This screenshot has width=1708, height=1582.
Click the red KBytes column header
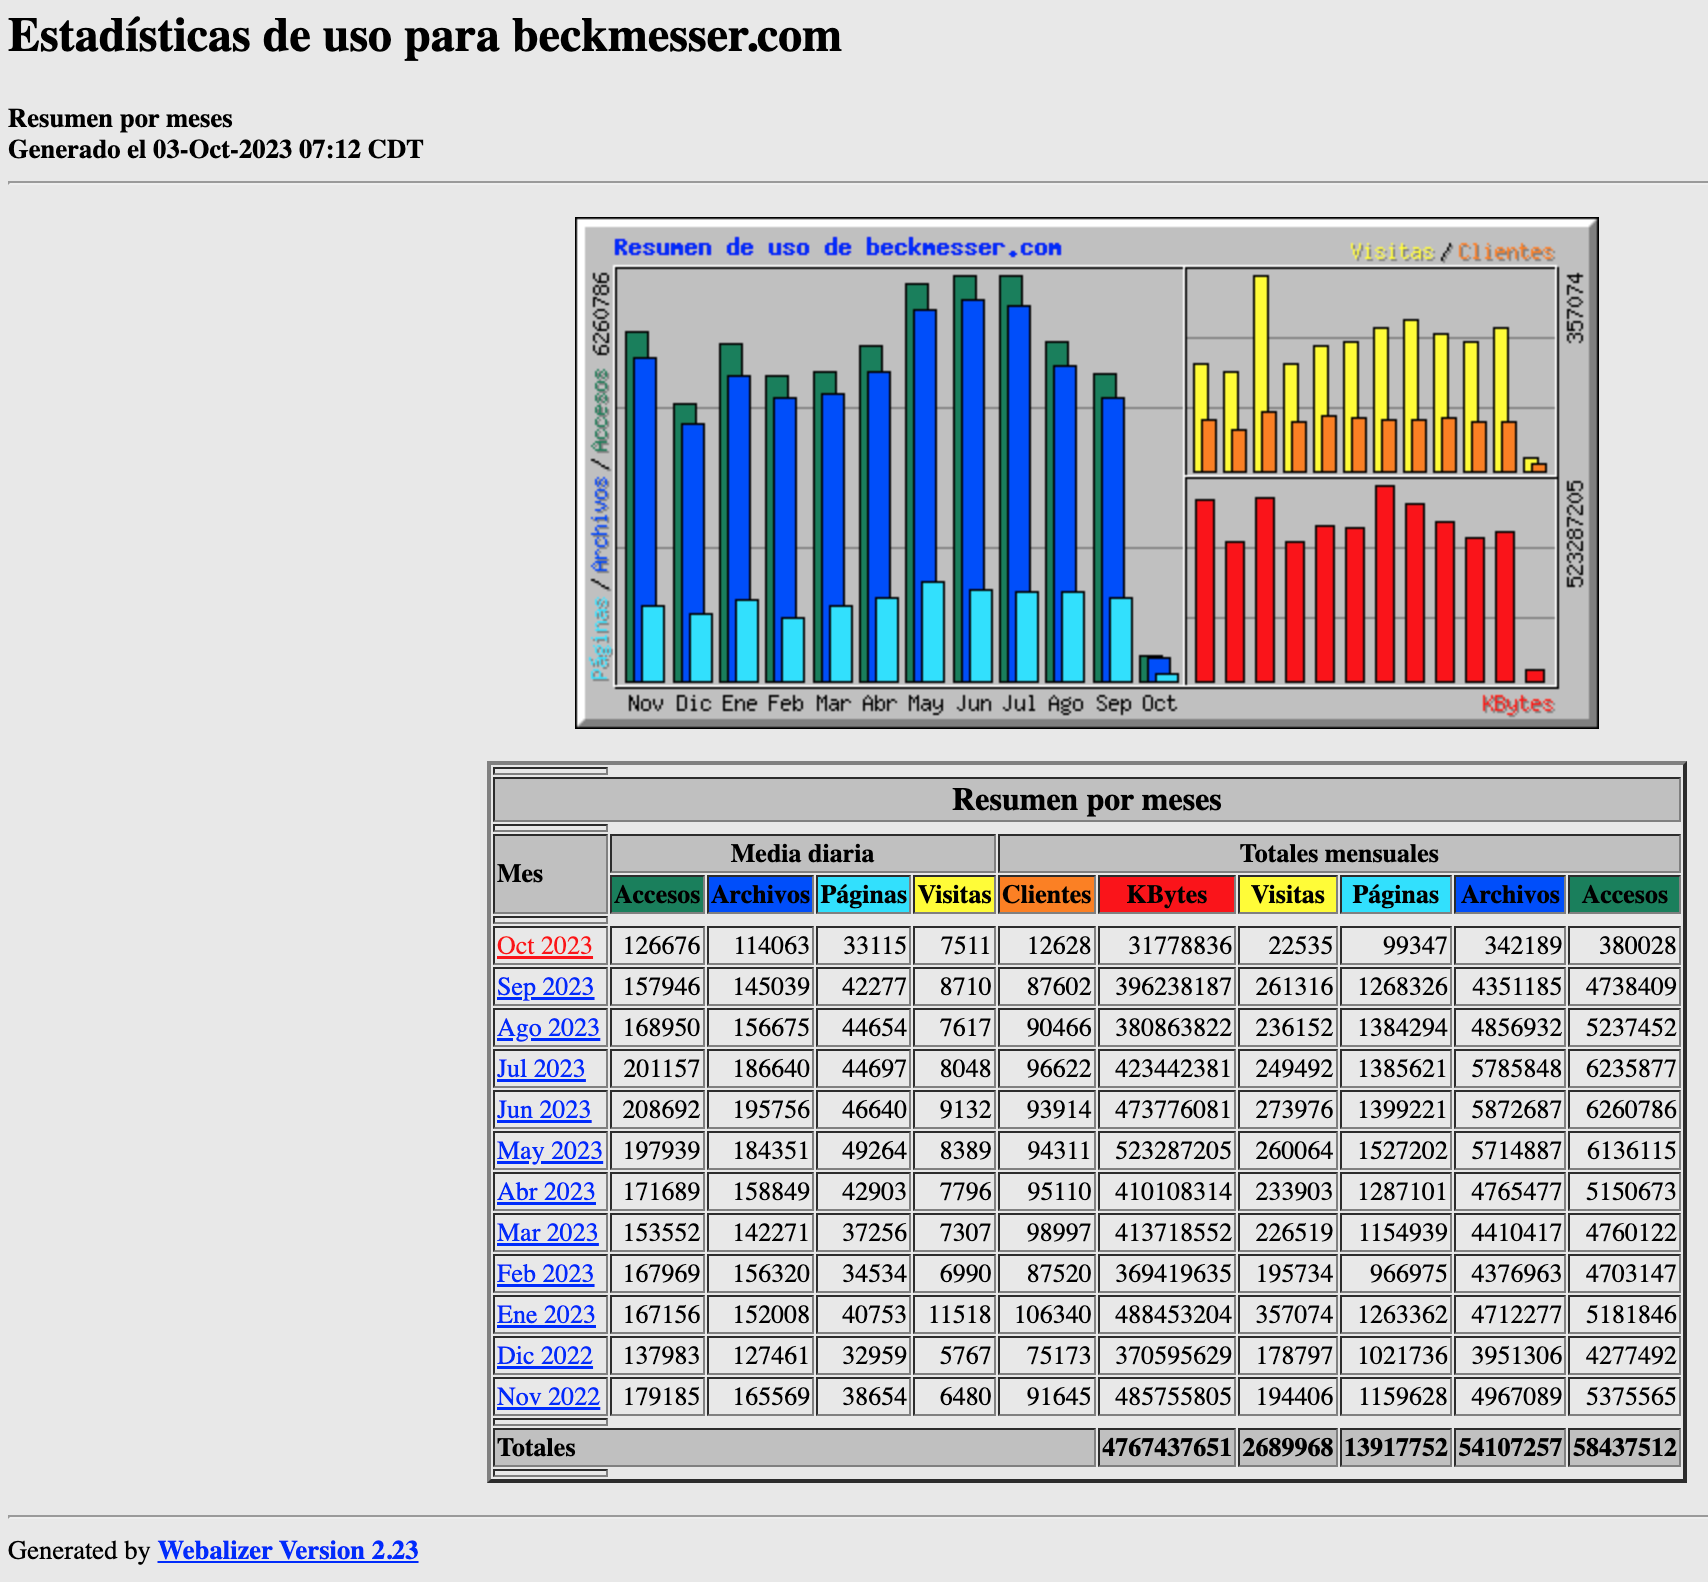(x=1167, y=895)
